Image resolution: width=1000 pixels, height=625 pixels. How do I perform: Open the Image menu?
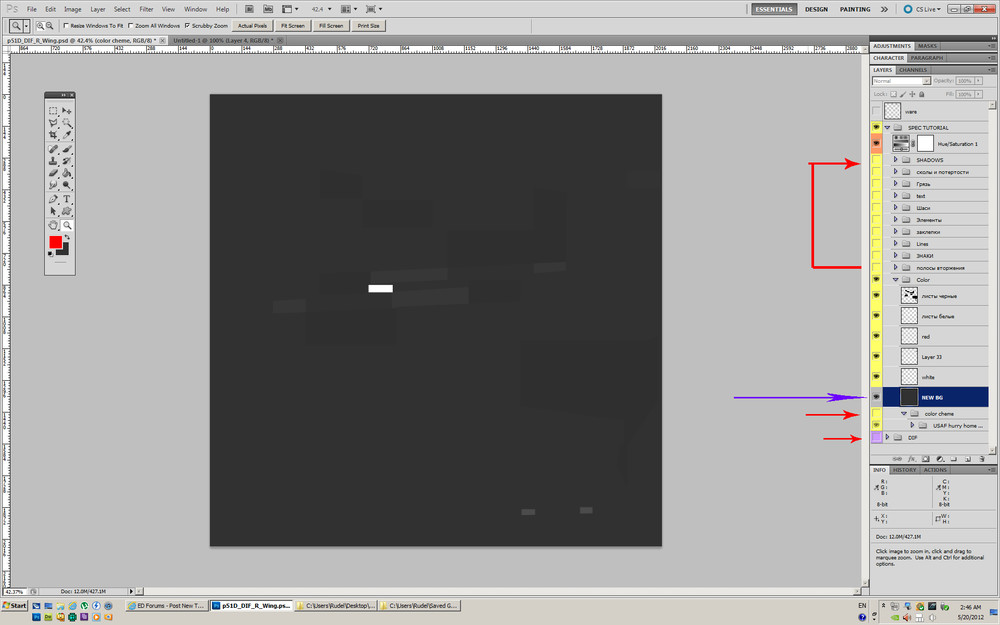tap(73, 9)
